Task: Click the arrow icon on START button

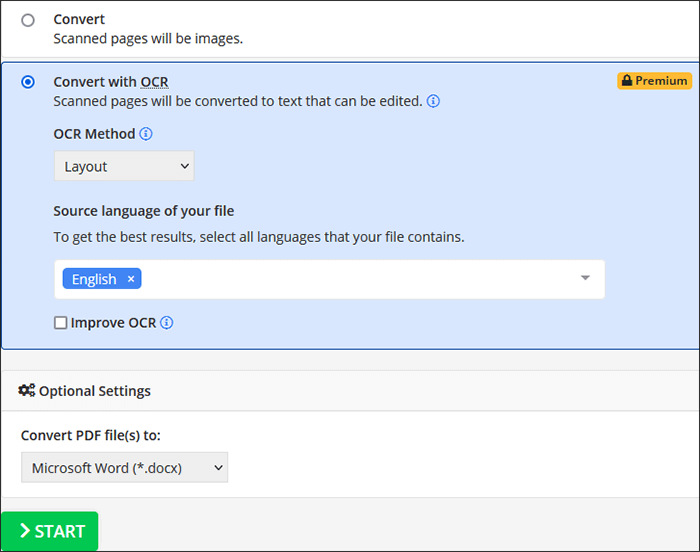Action: pyautogui.click(x=24, y=532)
